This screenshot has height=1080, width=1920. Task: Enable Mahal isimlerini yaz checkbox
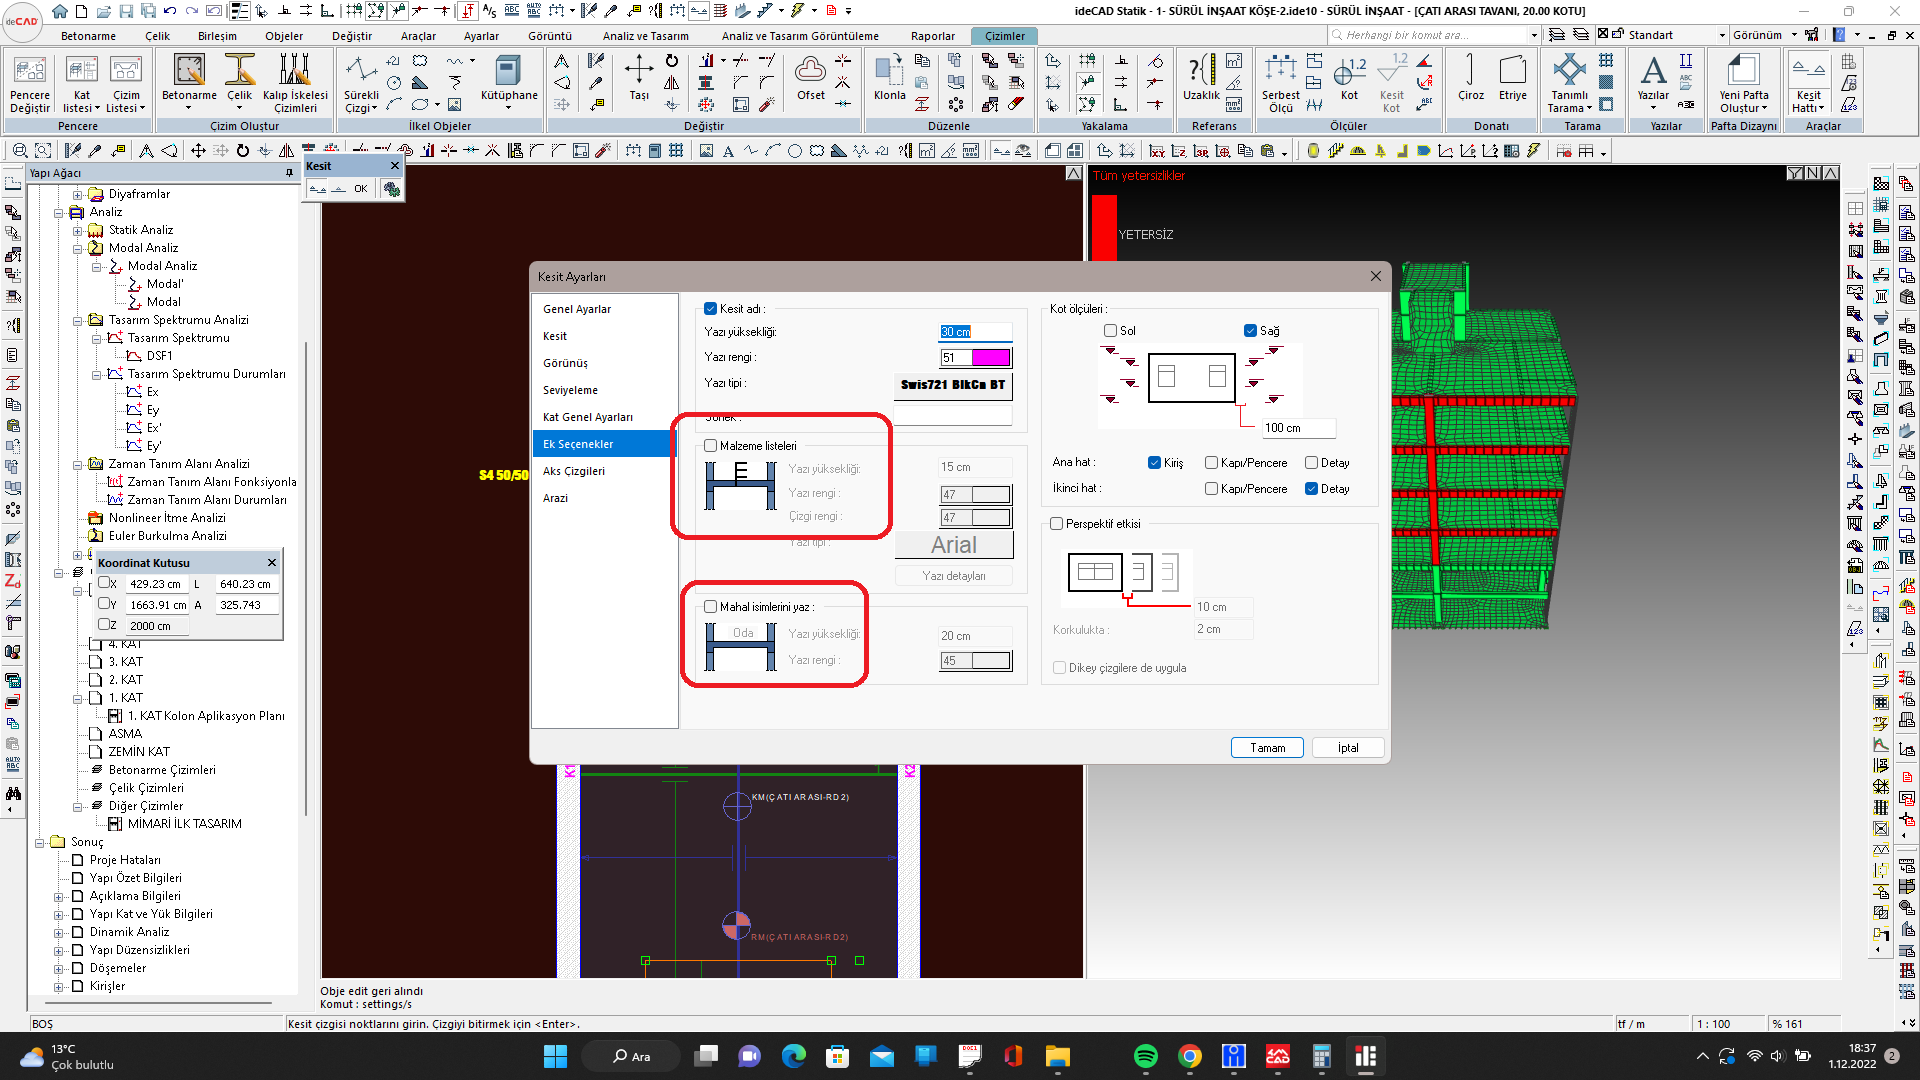coord(711,607)
